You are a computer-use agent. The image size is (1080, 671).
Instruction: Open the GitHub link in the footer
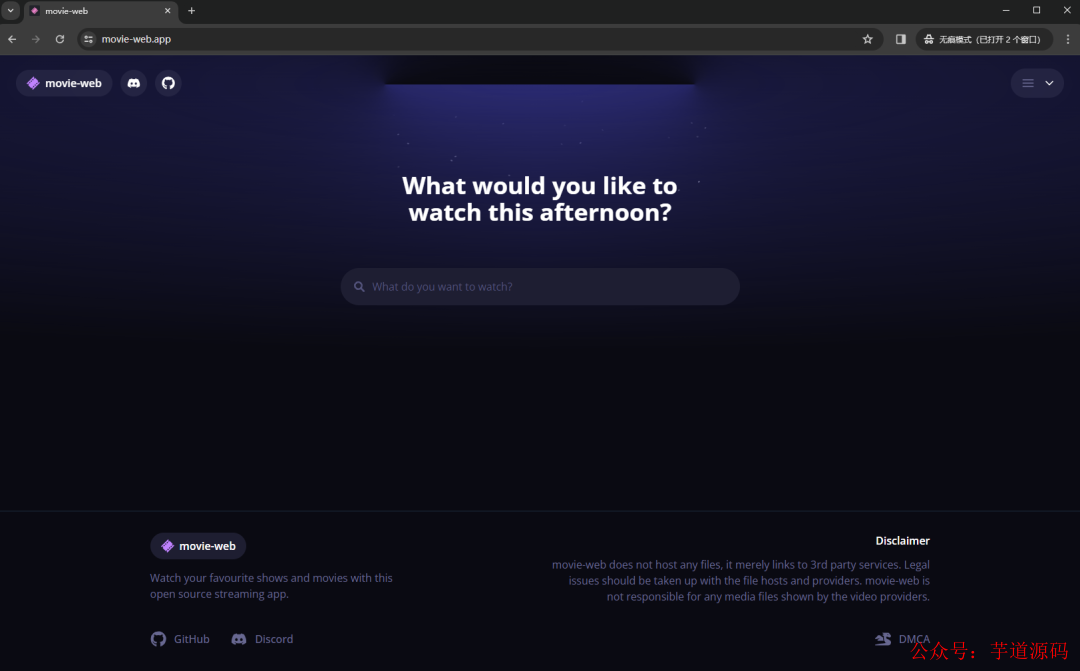(x=180, y=639)
